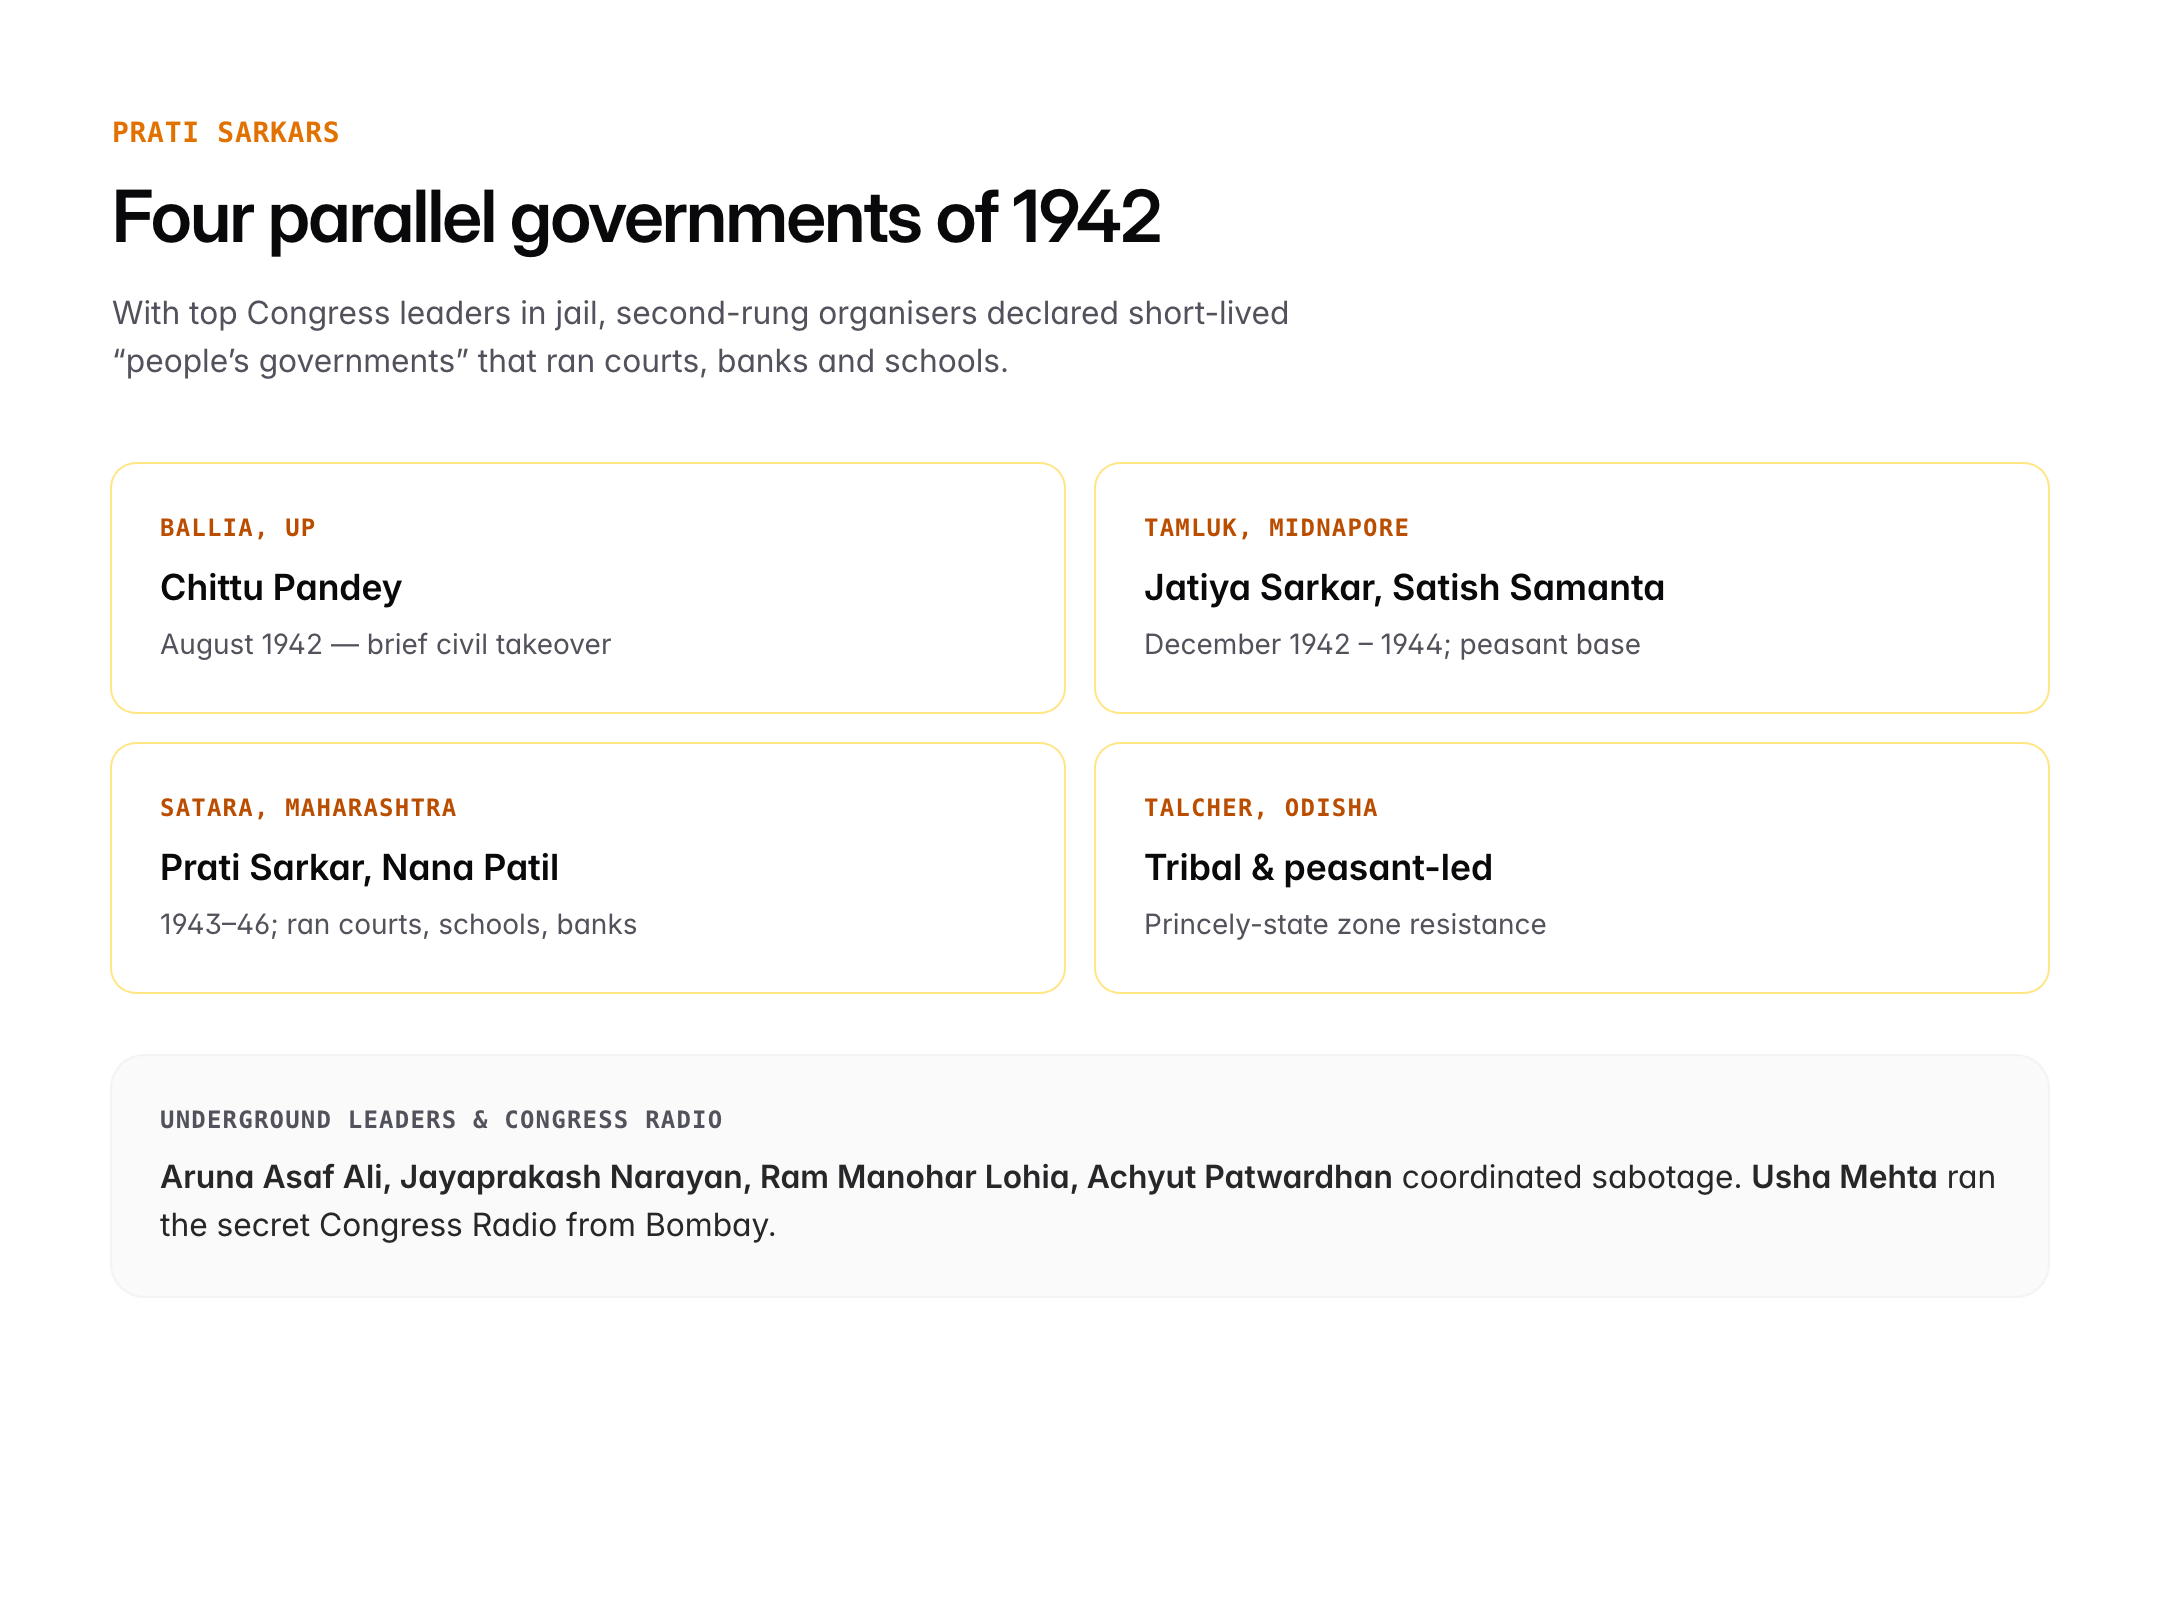The image size is (2160, 1600).
Task: Select the TAMLUK, MIDNAPORE label
Action: (1276, 527)
